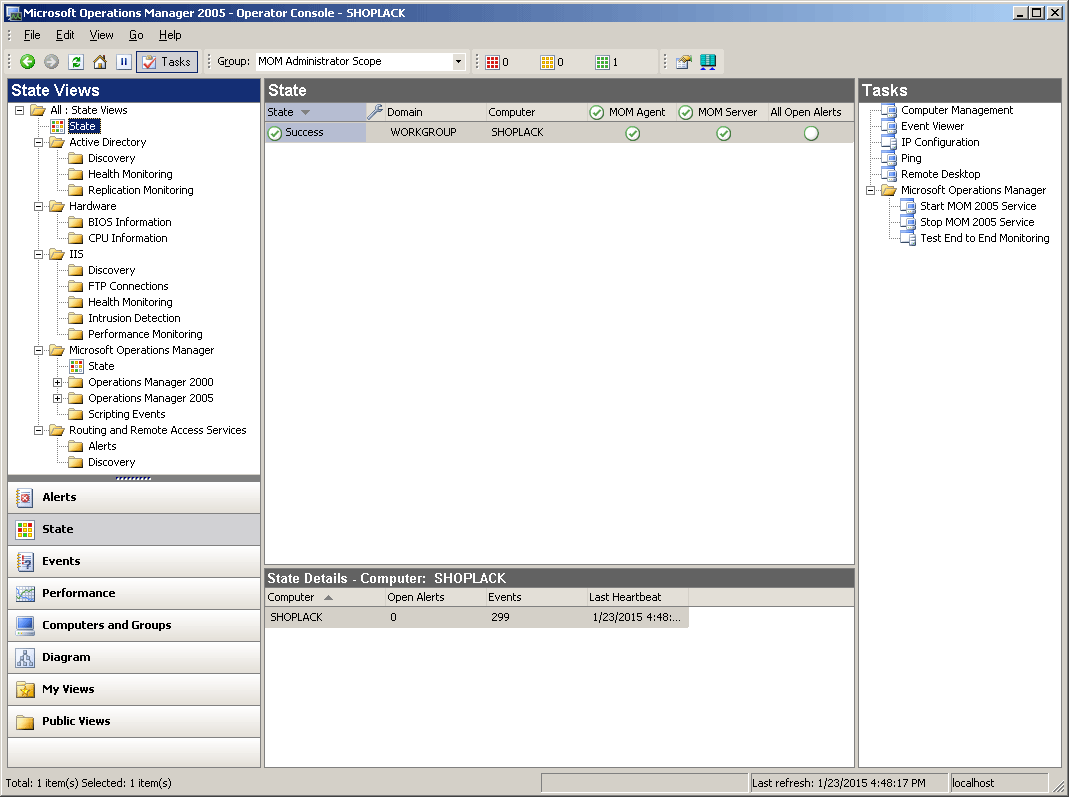Go to Home via the house icon
Viewport: 1069px width, 797px height.
pos(100,62)
